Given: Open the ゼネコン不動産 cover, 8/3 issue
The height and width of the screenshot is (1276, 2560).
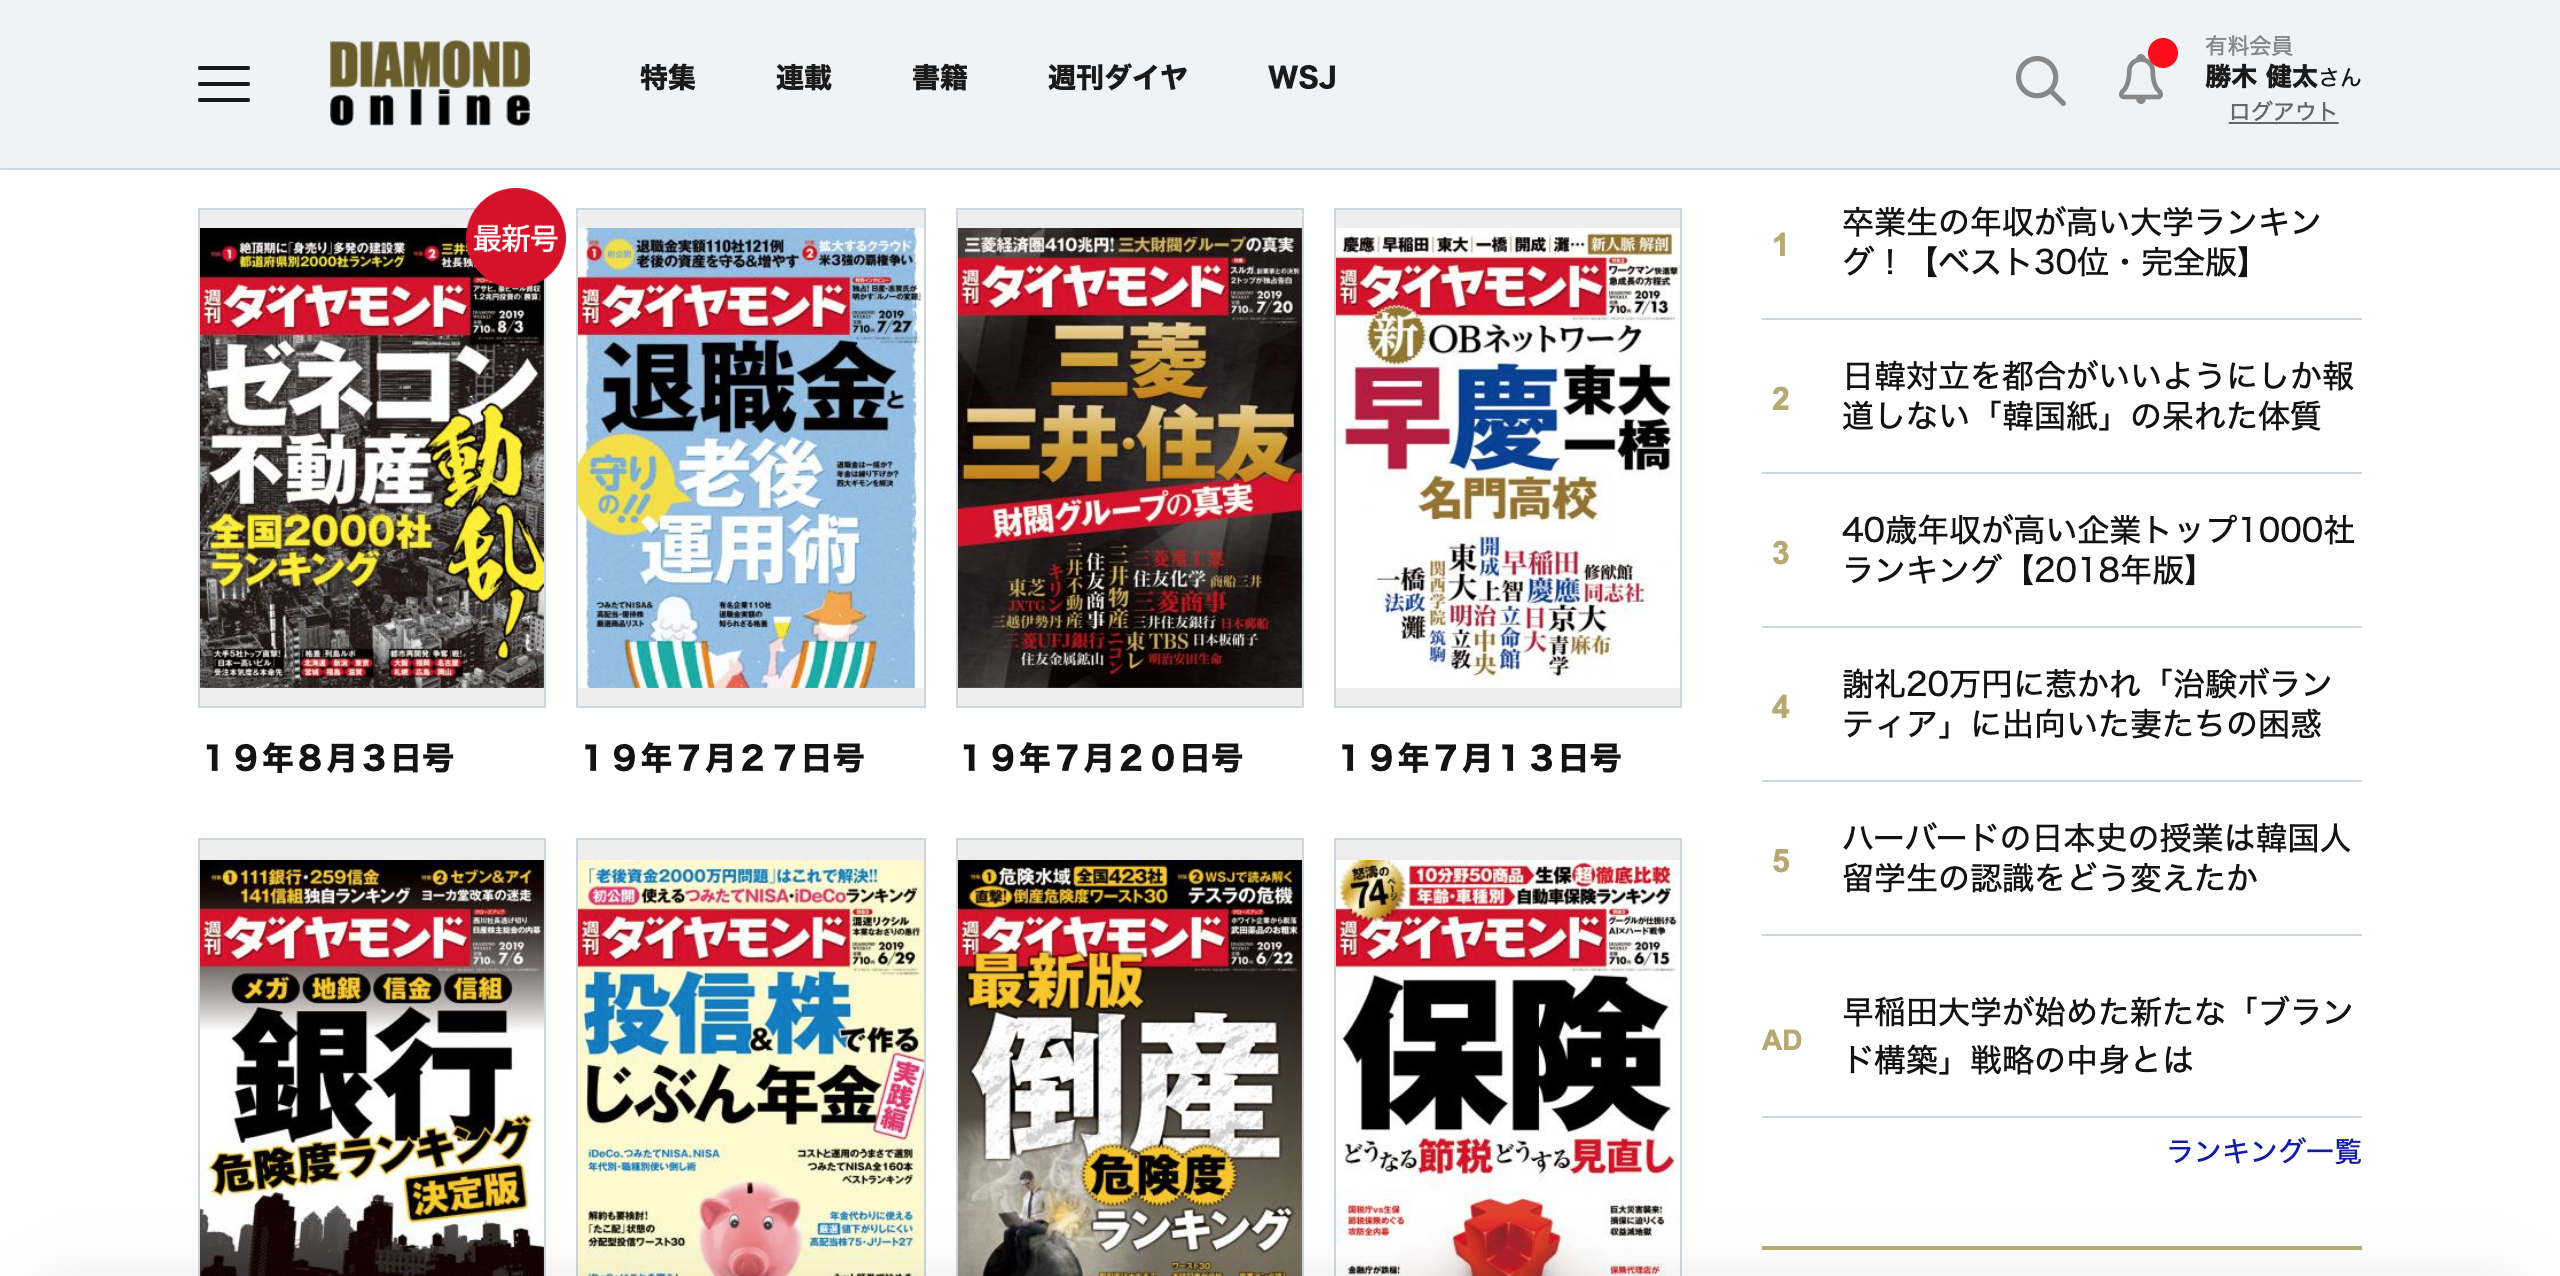Looking at the screenshot, I should (x=372, y=458).
